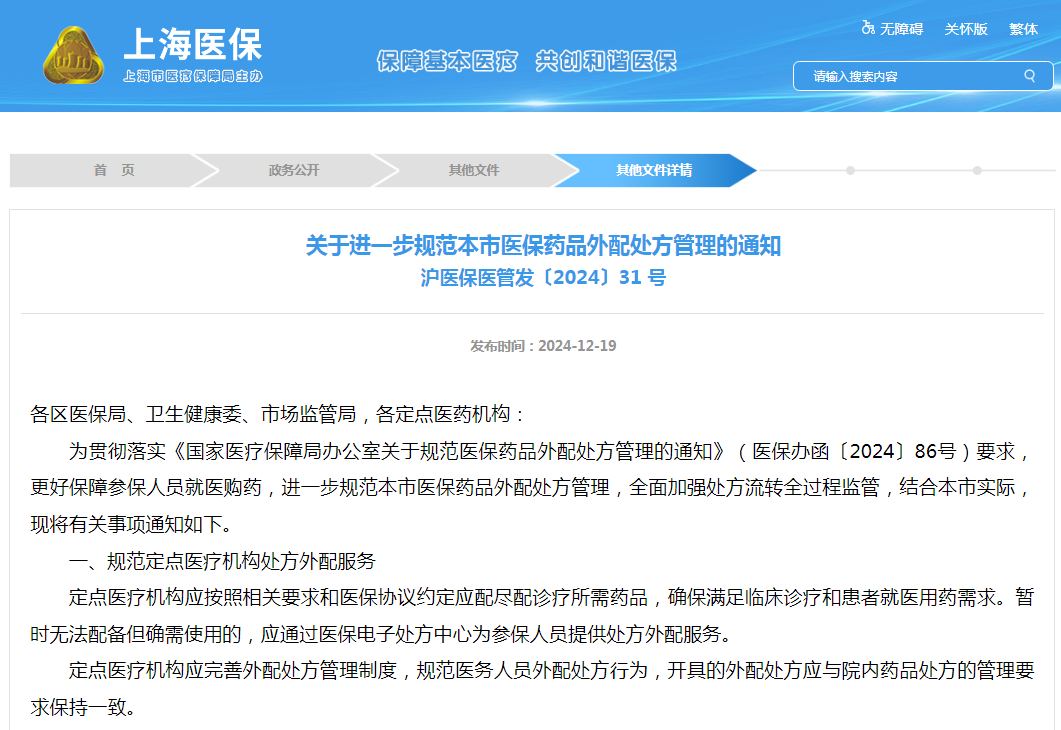Open the 无障碍 accessibility mode link
Screen dimensions: 1061x730
[x=901, y=29]
